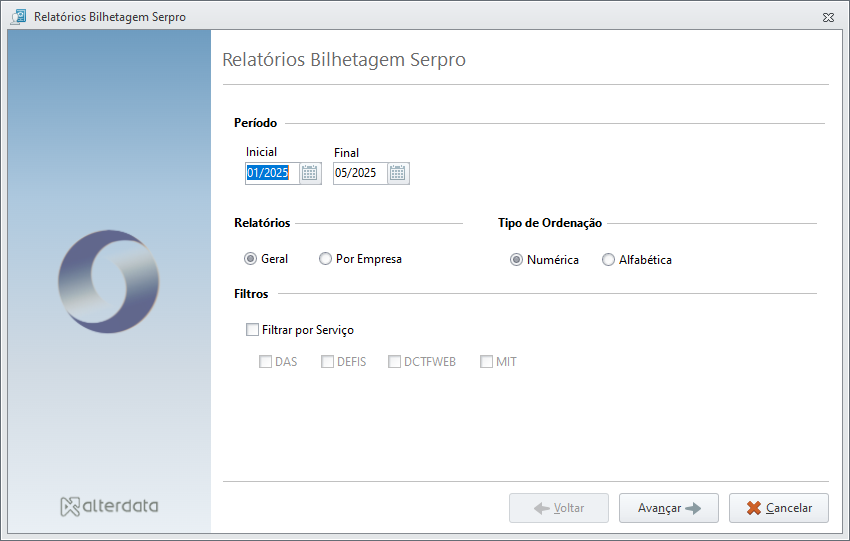Viewport: 850px width, 541px height.
Task: Click the Inicial field label
Action: coord(261,152)
